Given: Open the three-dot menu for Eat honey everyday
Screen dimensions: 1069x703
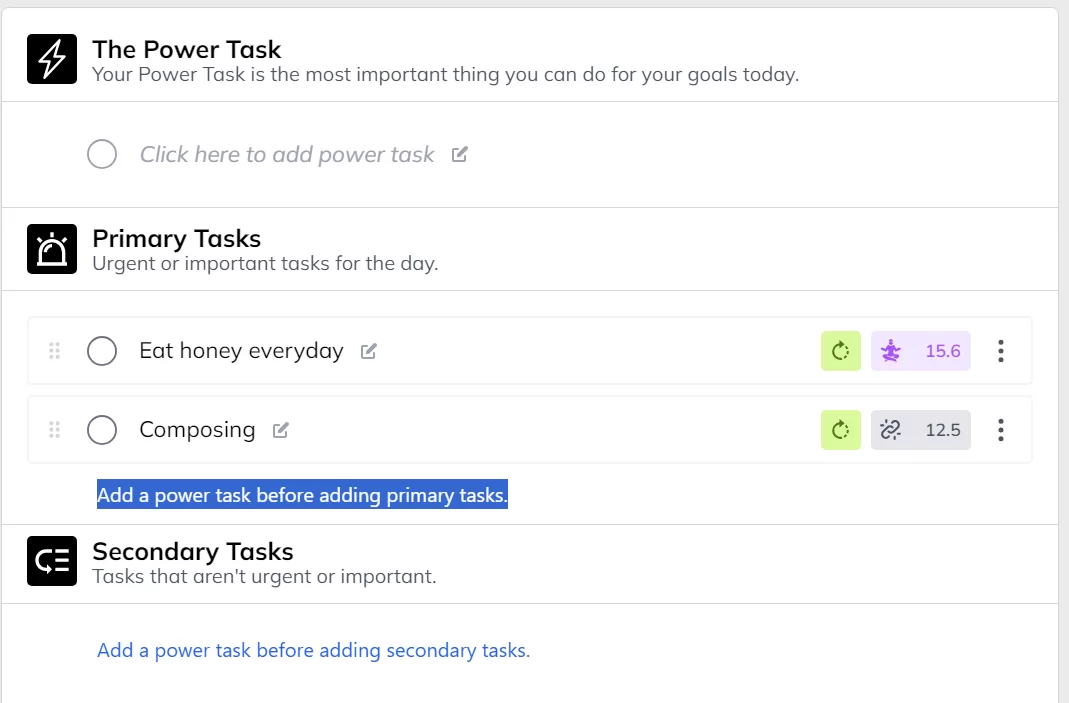Looking at the screenshot, I should click(x=1001, y=351).
